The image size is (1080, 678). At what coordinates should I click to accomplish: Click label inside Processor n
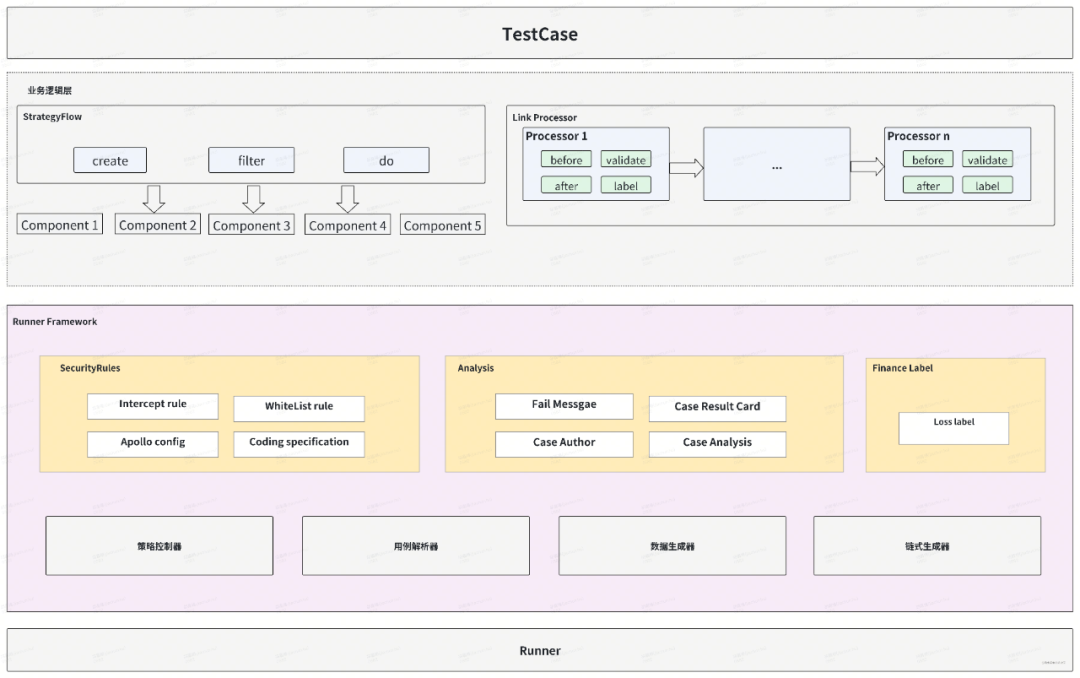988,185
